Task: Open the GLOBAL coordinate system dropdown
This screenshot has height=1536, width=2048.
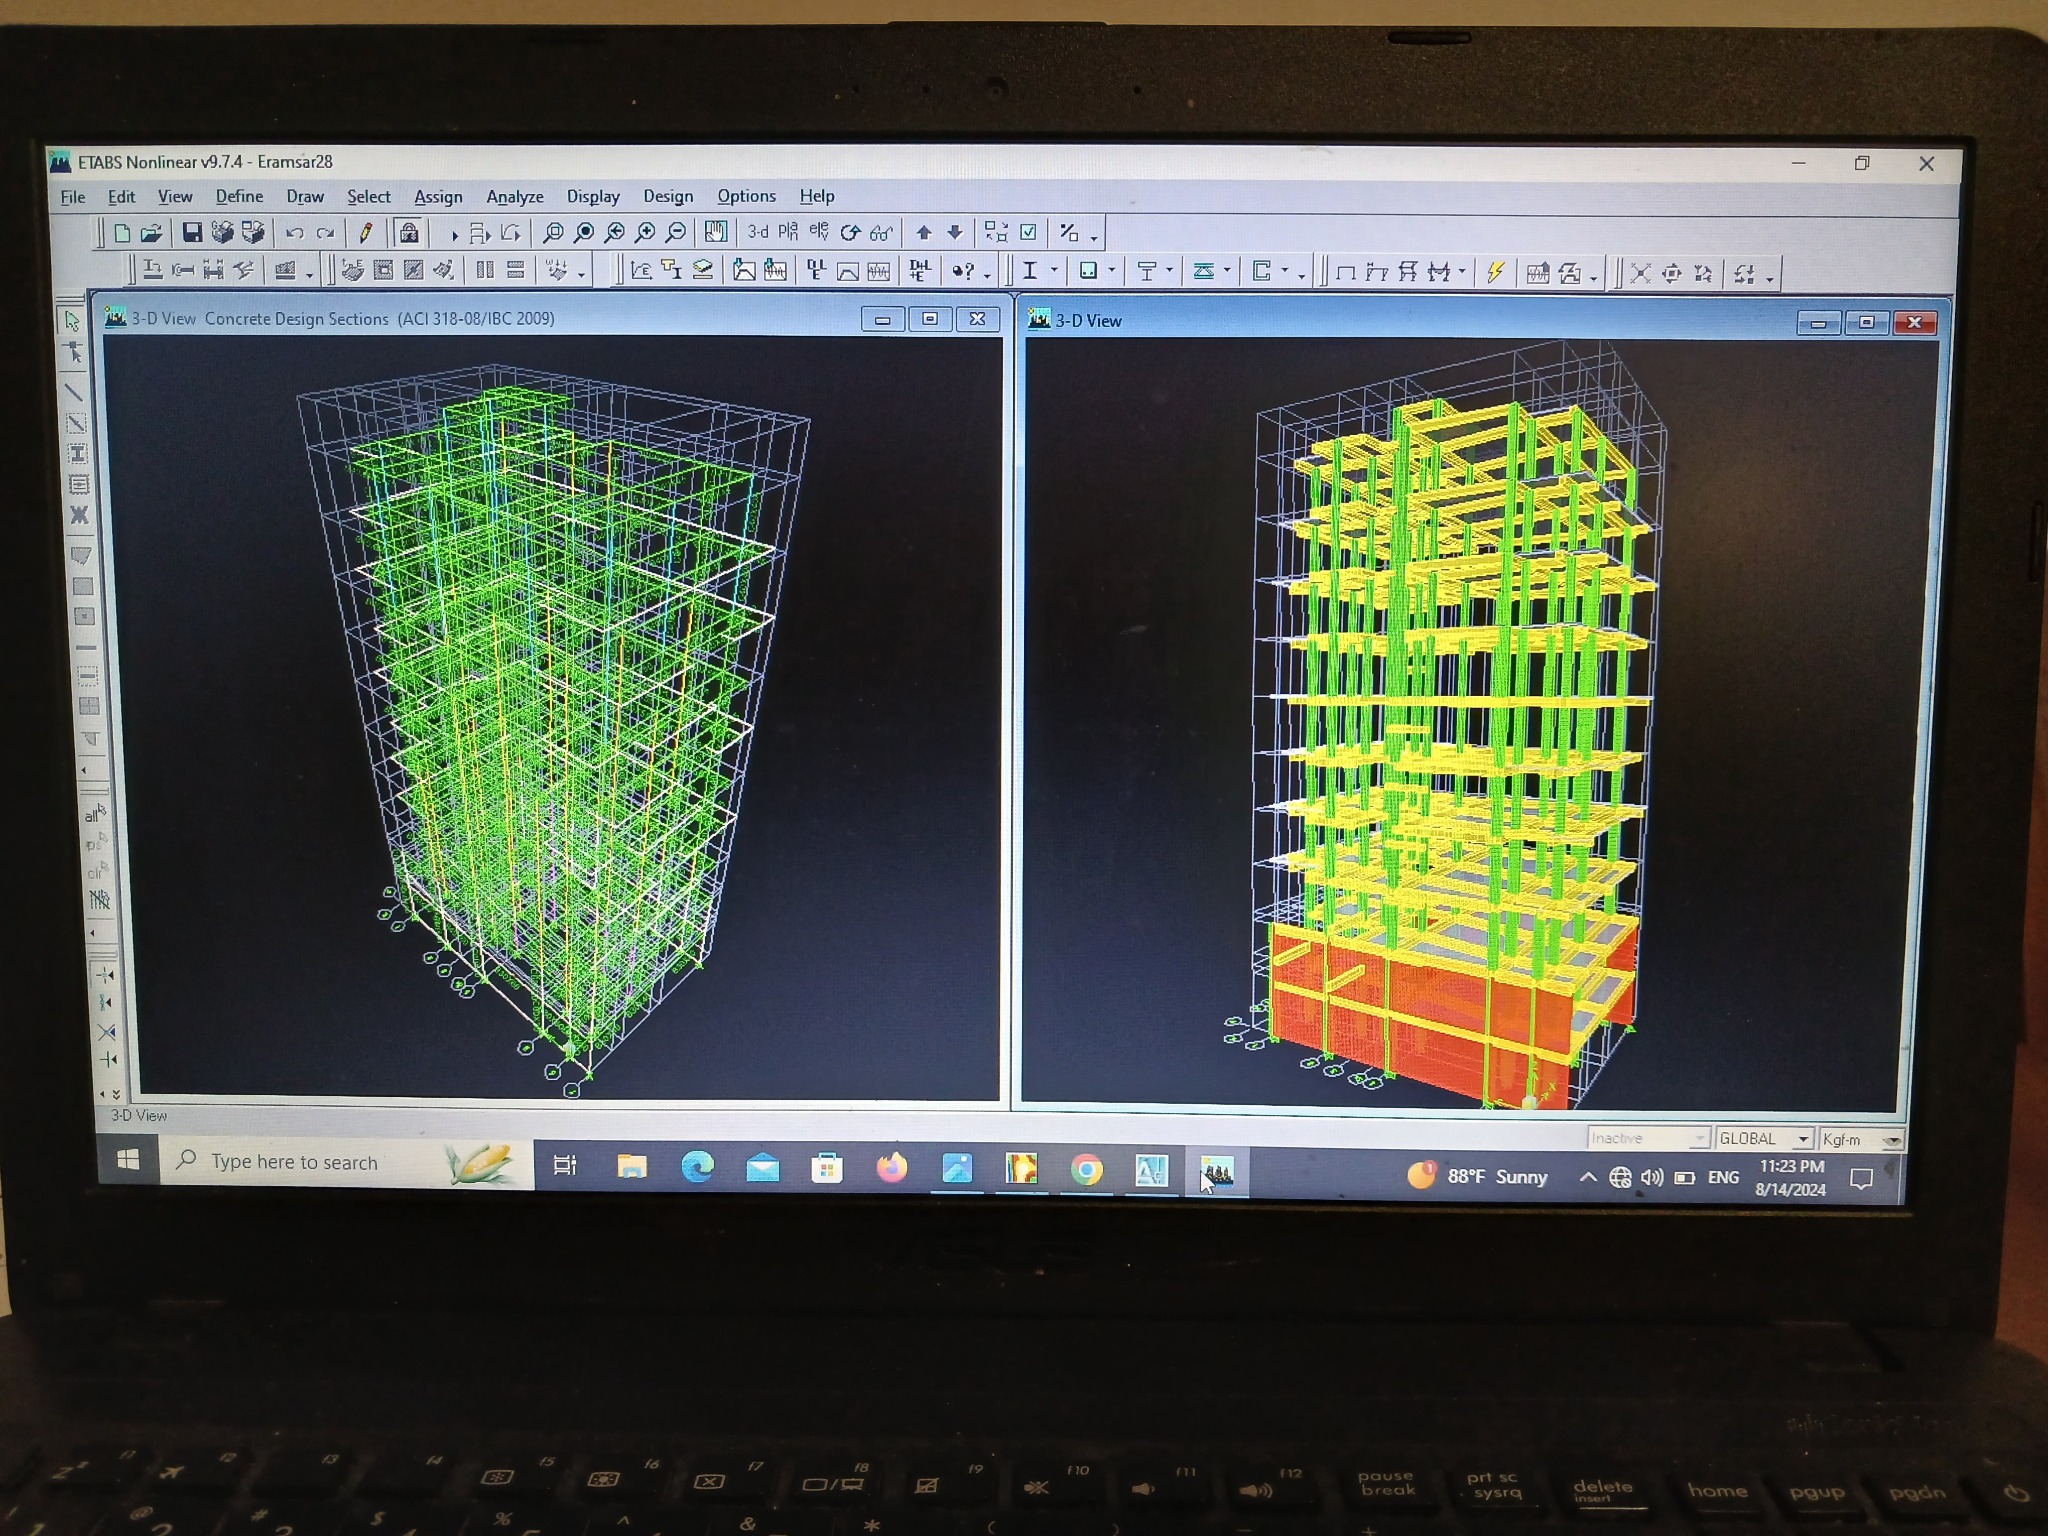Action: click(1802, 1140)
